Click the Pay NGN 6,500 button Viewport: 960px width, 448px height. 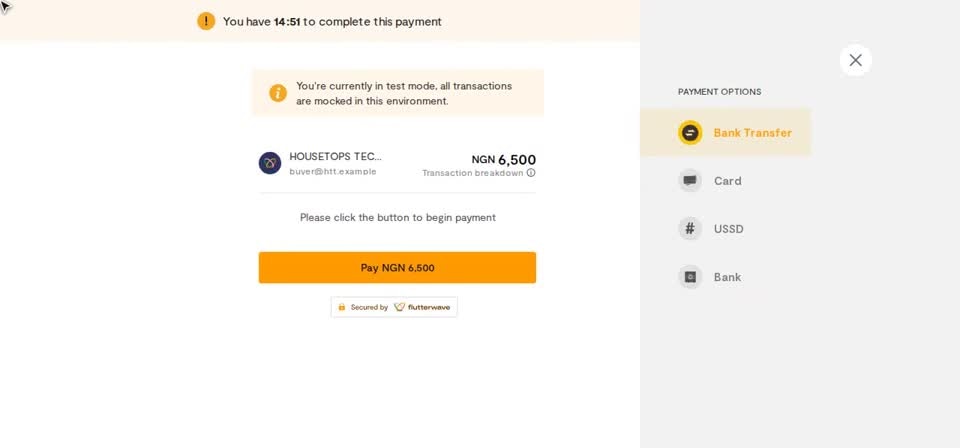(397, 267)
